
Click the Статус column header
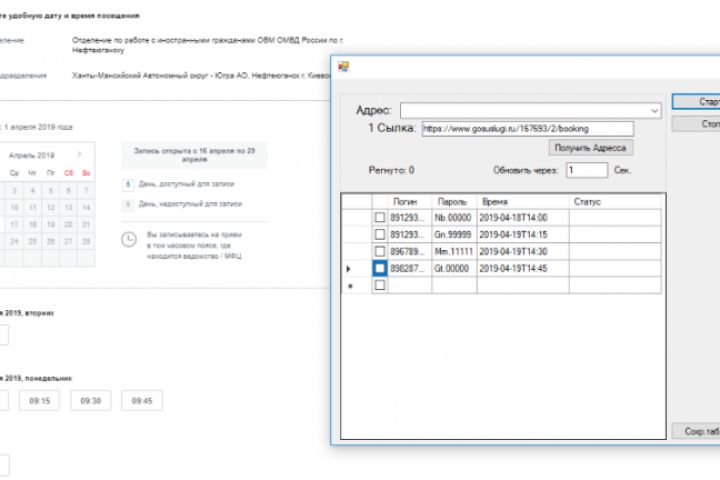615,202
